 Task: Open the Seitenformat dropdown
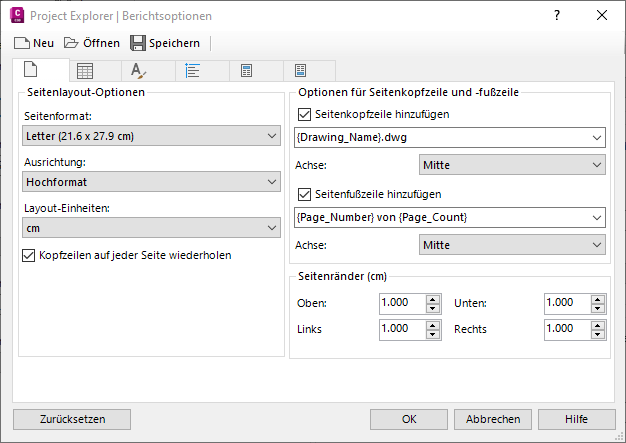(x=152, y=136)
